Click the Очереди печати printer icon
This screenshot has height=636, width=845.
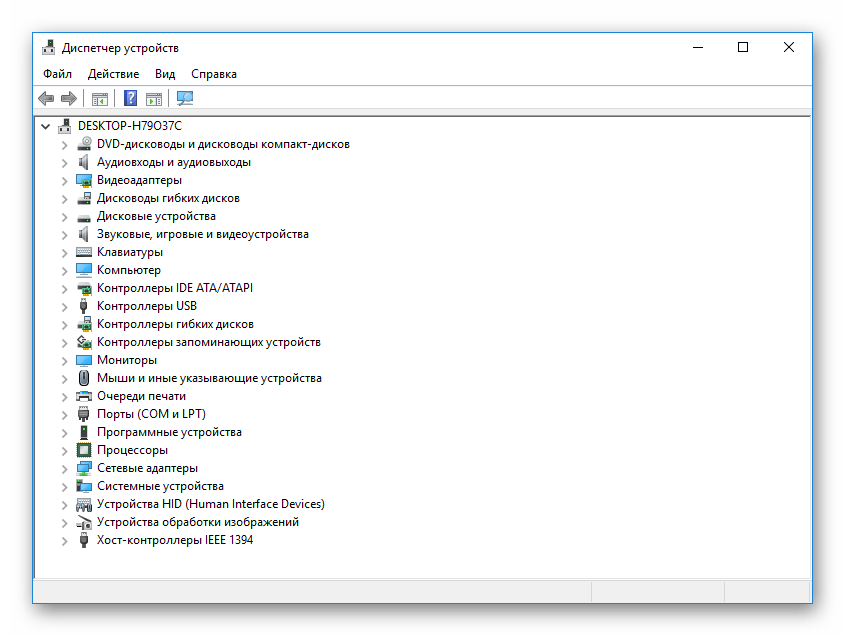pyautogui.click(x=84, y=396)
